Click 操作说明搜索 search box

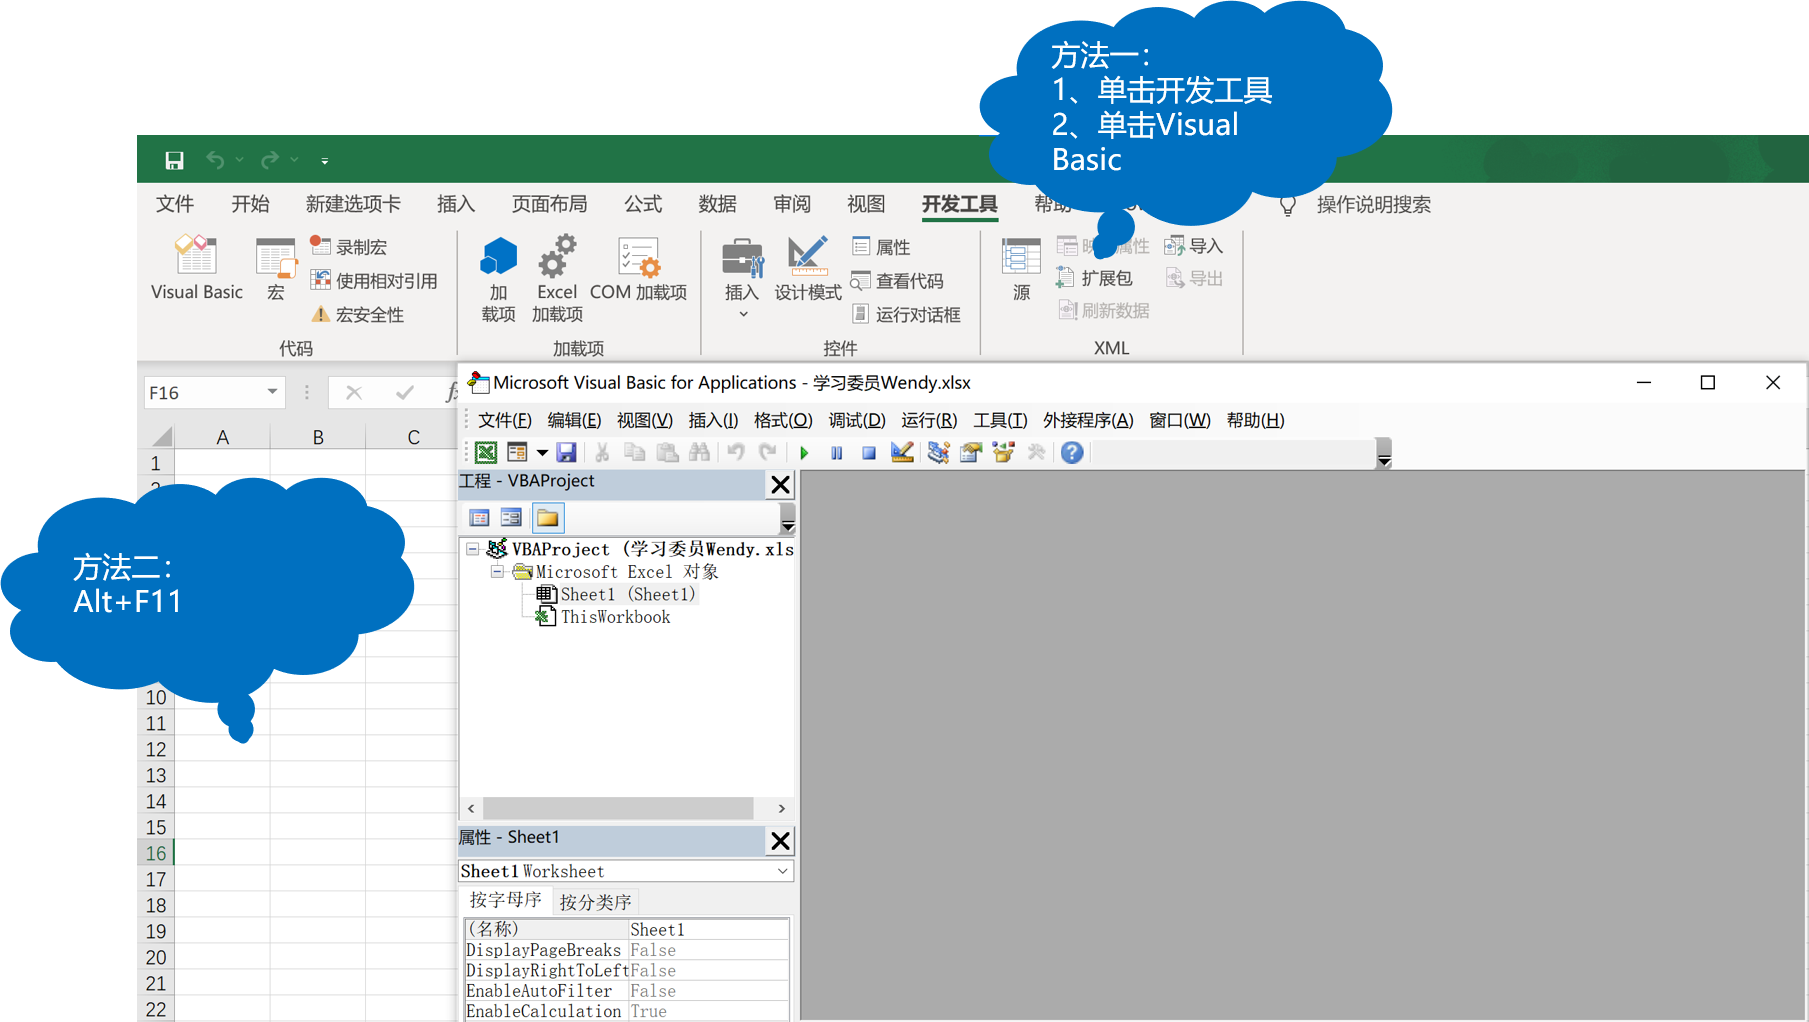pos(1373,205)
